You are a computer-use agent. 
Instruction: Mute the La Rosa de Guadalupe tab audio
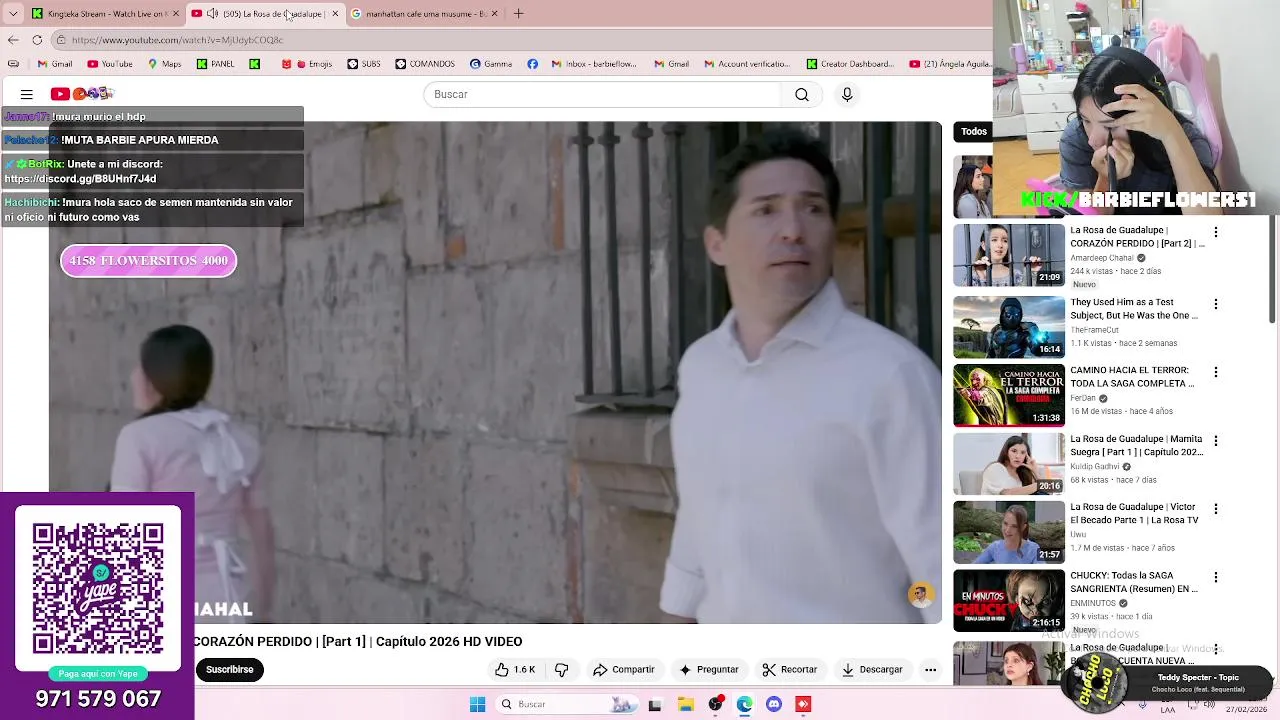212,14
